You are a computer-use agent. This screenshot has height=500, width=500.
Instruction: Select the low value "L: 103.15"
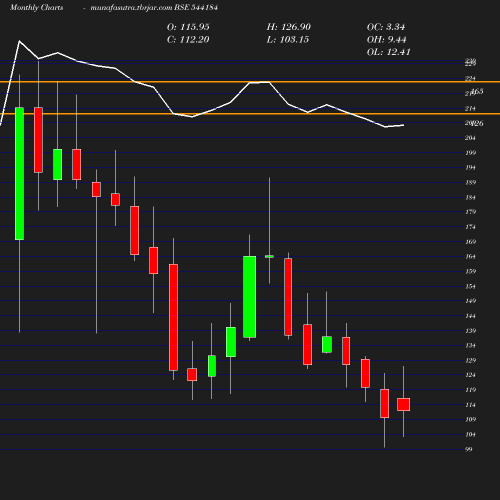pos(288,40)
